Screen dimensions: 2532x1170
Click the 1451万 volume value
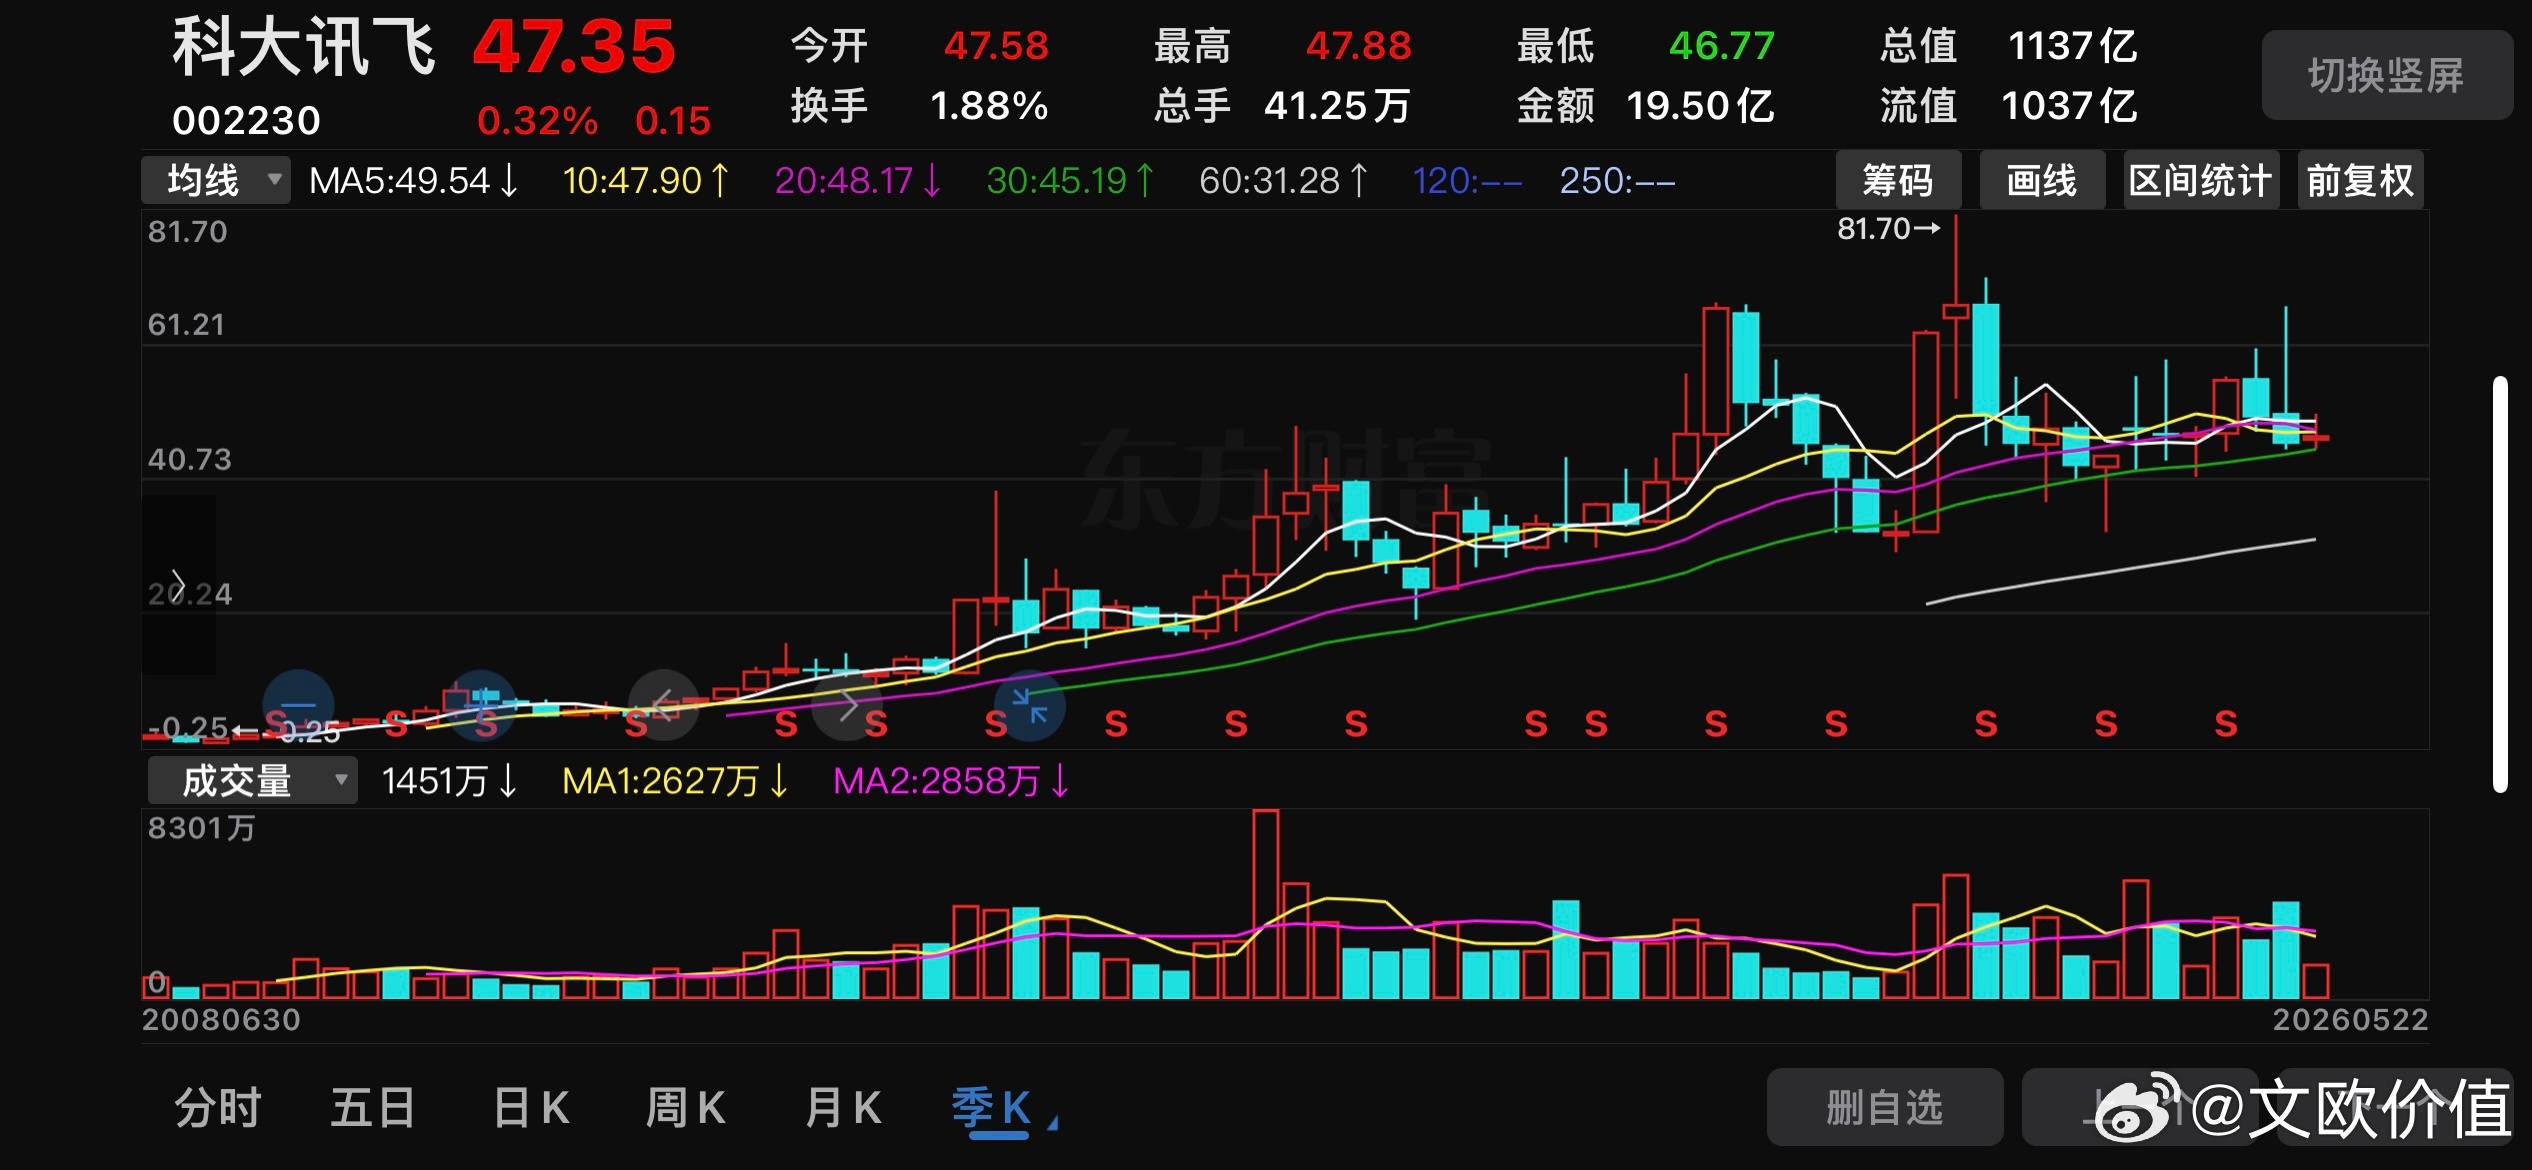pyautogui.click(x=450, y=781)
